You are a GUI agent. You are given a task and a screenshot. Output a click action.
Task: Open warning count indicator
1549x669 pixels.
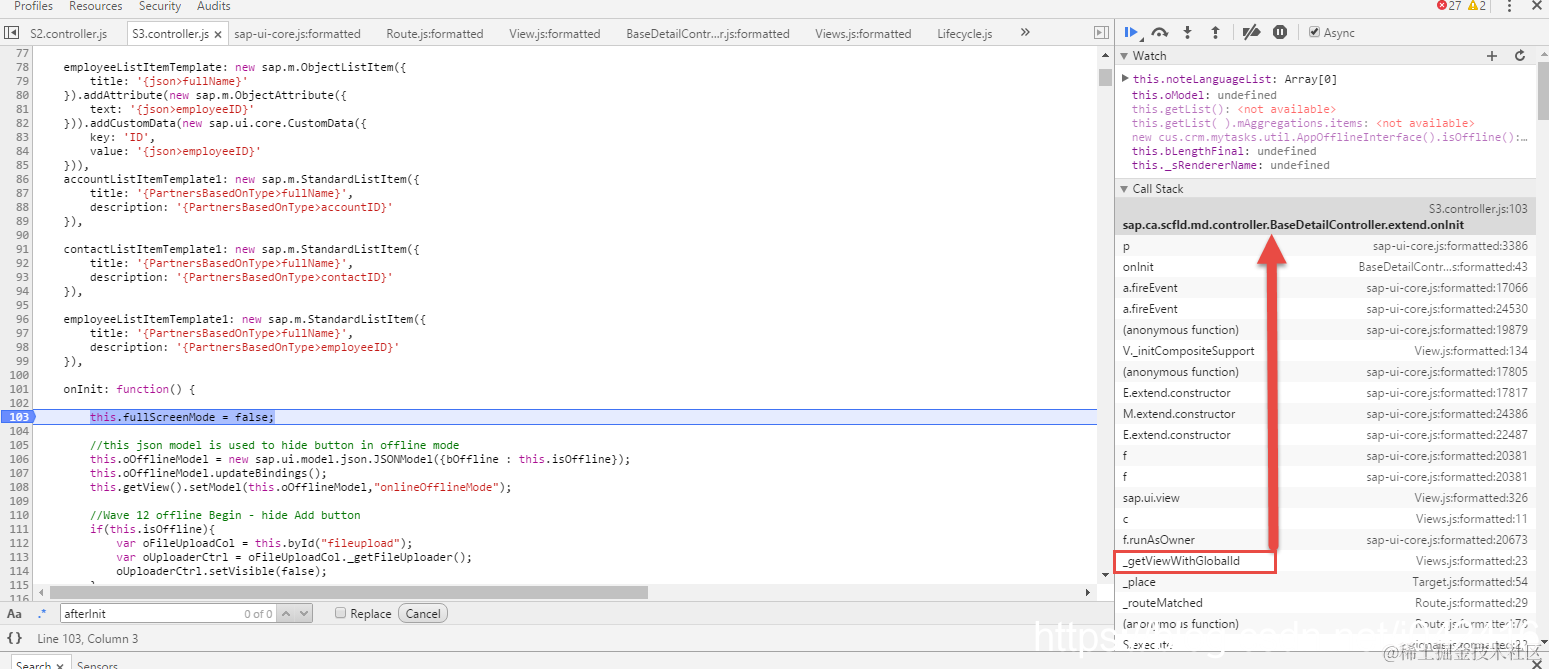coord(1477,6)
